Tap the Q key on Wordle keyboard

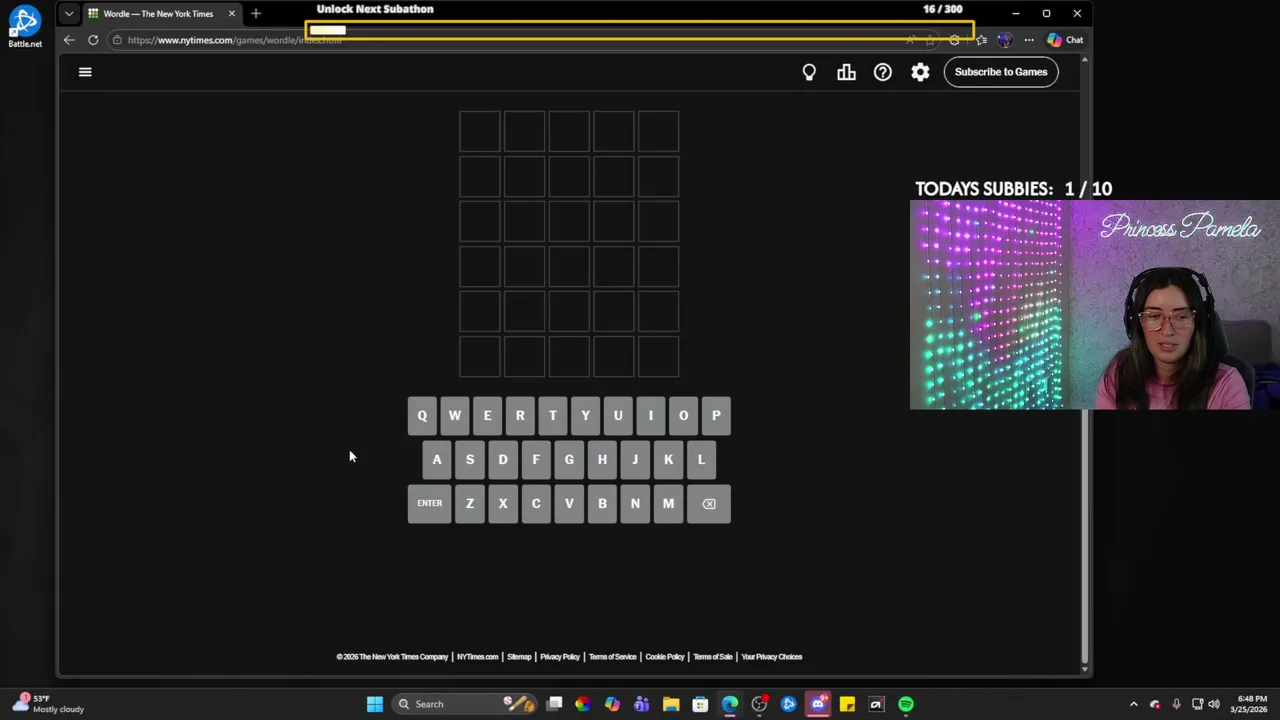click(x=422, y=416)
